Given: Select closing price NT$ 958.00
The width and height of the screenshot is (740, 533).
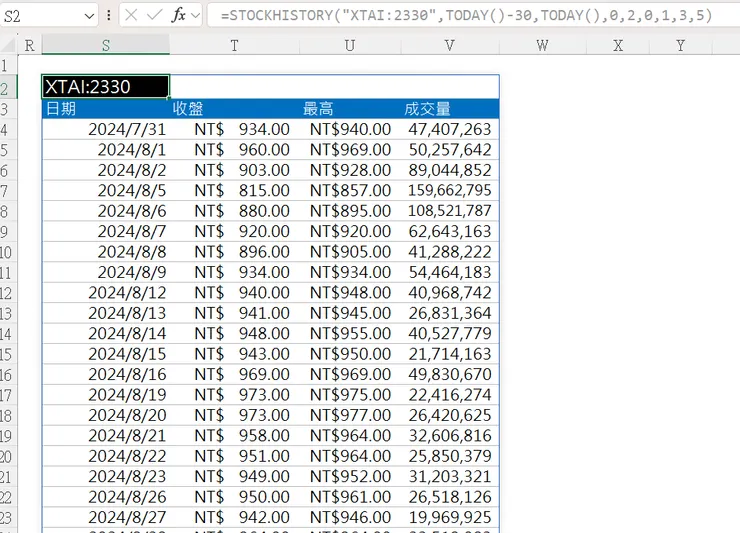Looking at the screenshot, I should pos(235,436).
